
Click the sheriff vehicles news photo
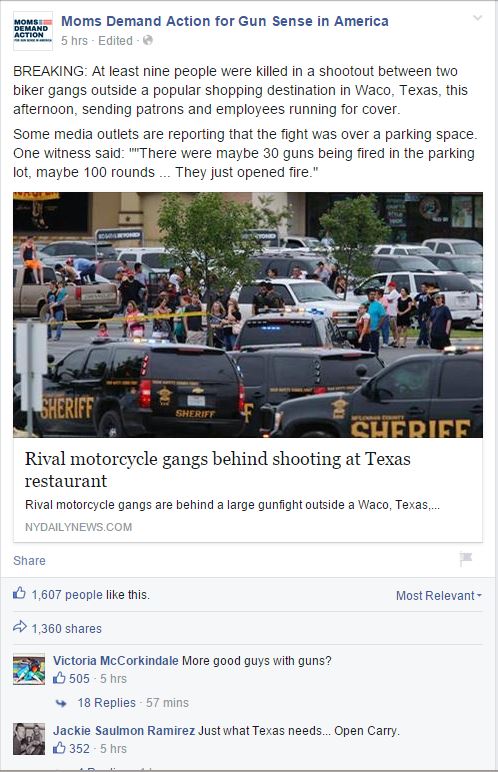(x=248, y=315)
